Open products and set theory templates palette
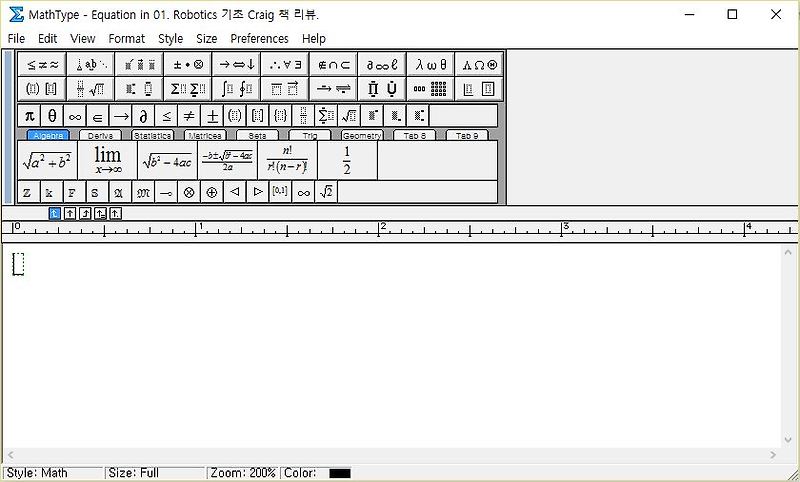This screenshot has width=800, height=482. pos(382,89)
